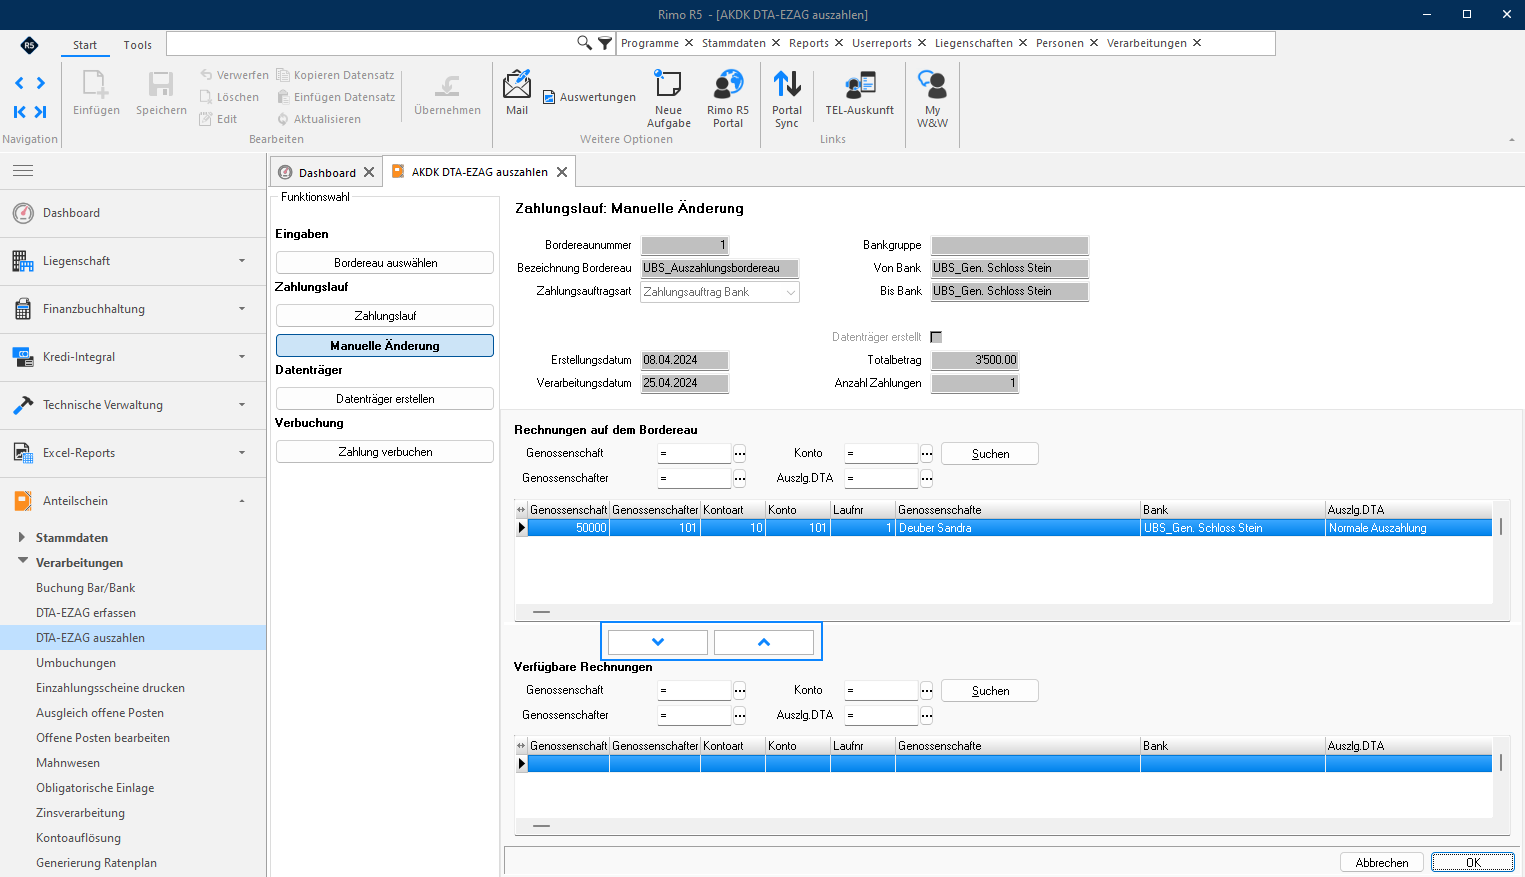Open TEL-Auskunft lookup
The height and width of the screenshot is (877, 1525).
point(860,93)
